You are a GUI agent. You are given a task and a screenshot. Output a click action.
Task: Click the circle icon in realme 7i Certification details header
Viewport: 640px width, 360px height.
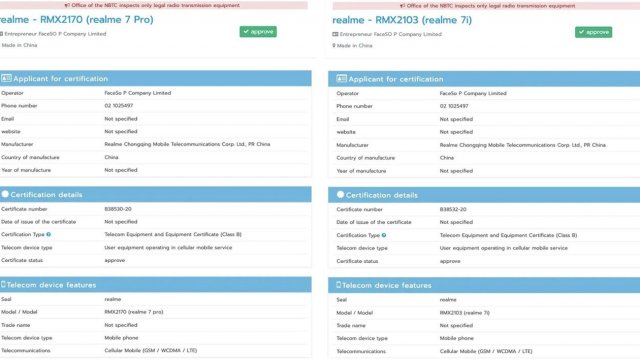pyautogui.click(x=340, y=195)
